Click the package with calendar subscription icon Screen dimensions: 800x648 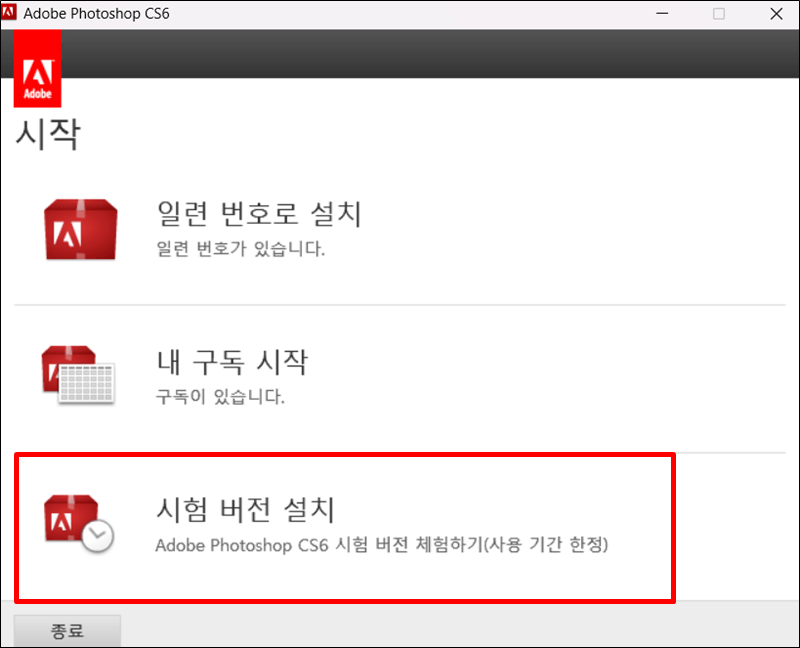click(x=78, y=375)
